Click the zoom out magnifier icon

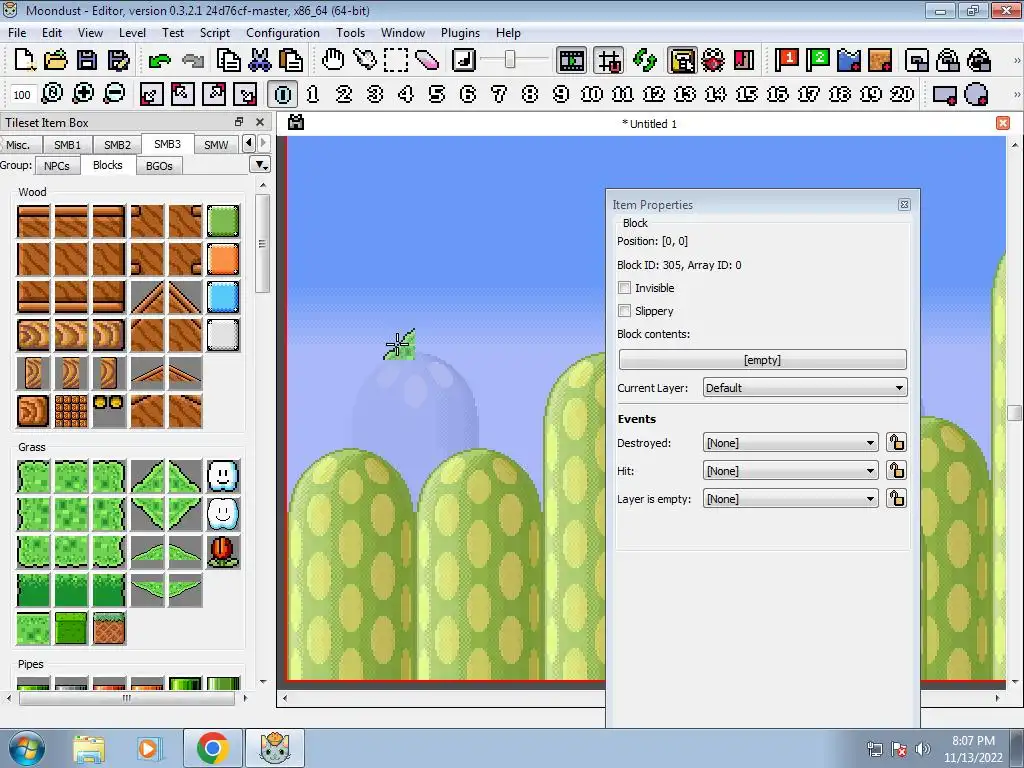click(114, 94)
